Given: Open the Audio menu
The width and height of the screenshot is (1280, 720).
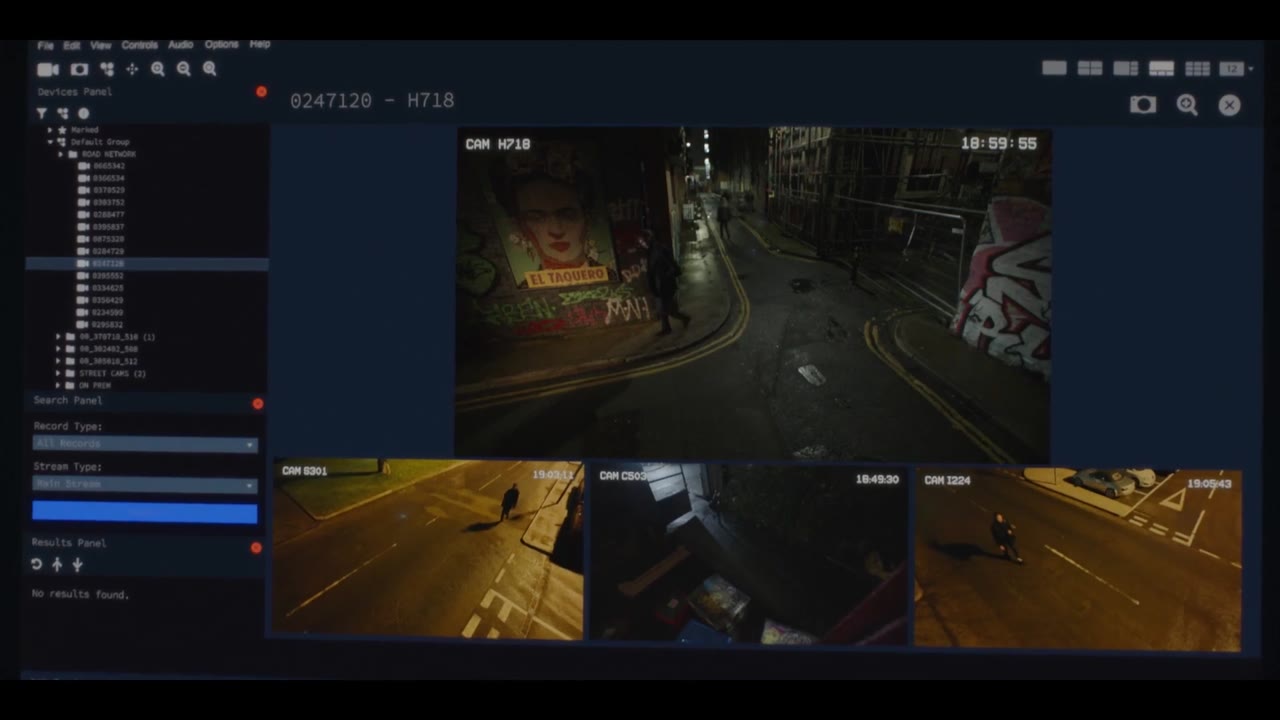Looking at the screenshot, I should 181,45.
